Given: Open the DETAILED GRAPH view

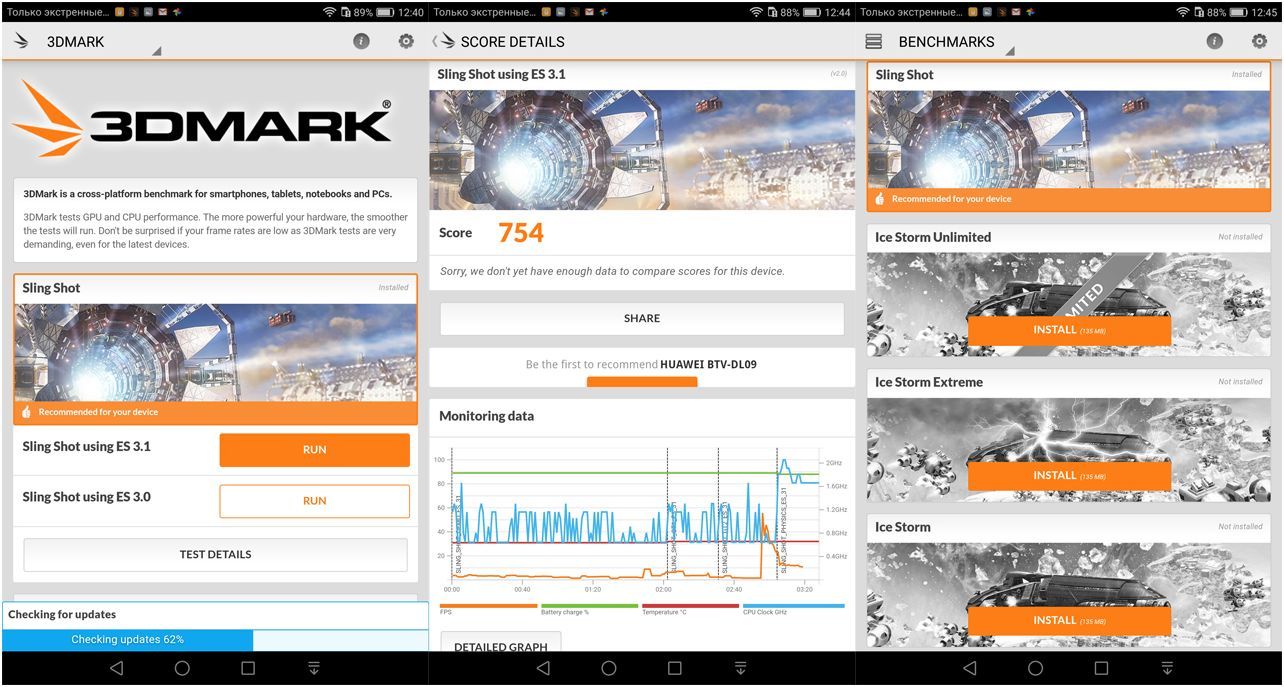Looking at the screenshot, I should point(501,645).
